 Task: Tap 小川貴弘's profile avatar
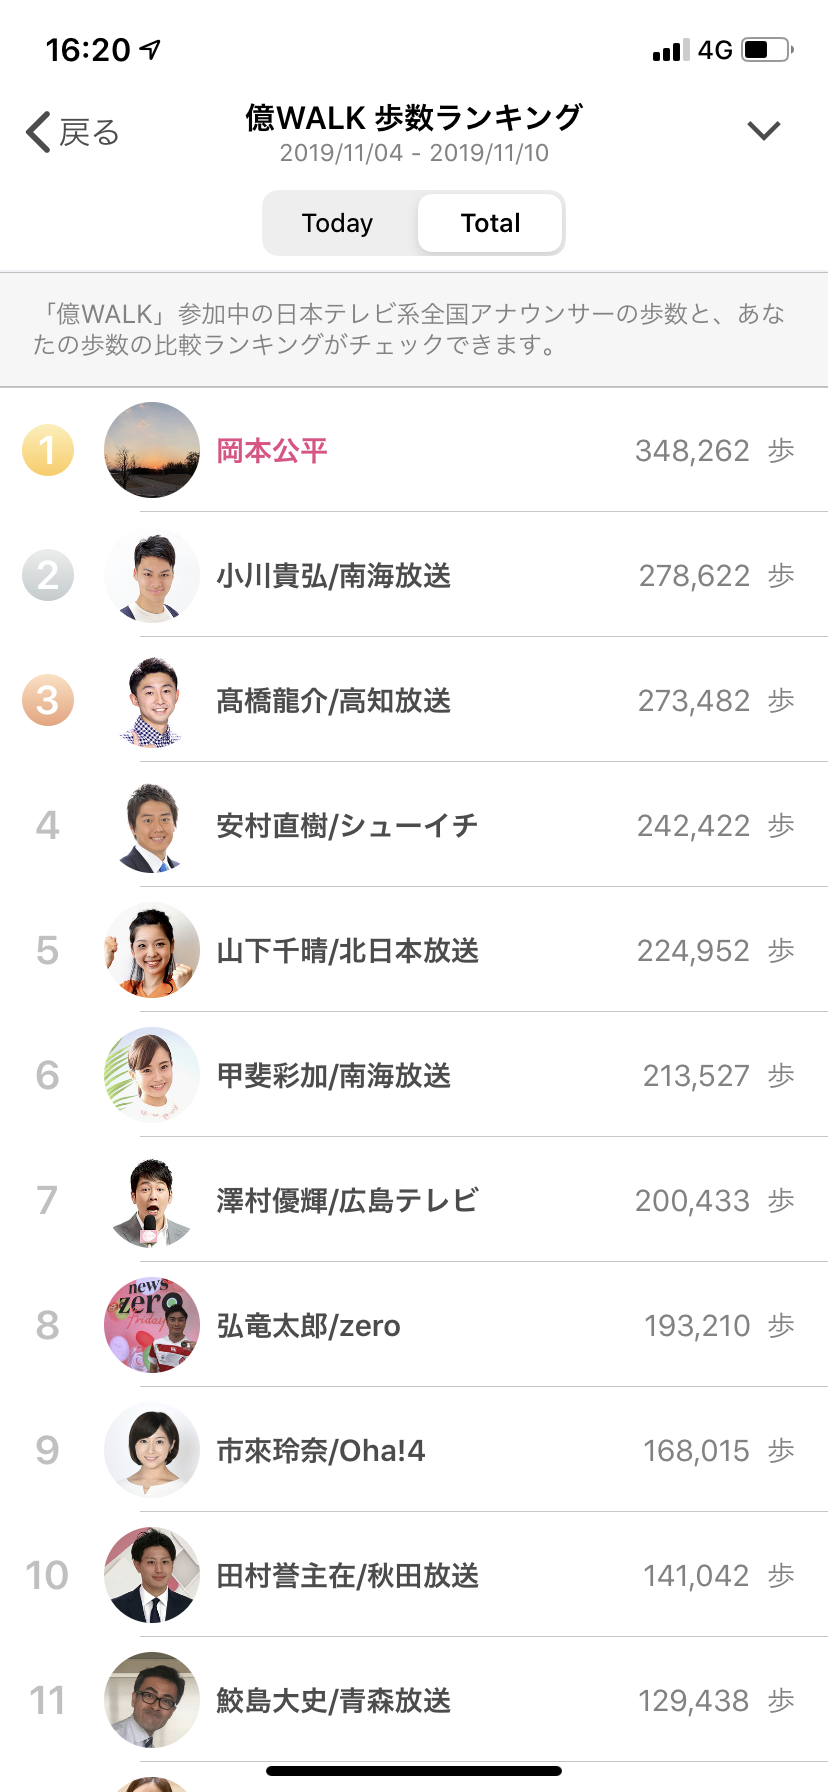click(x=152, y=575)
